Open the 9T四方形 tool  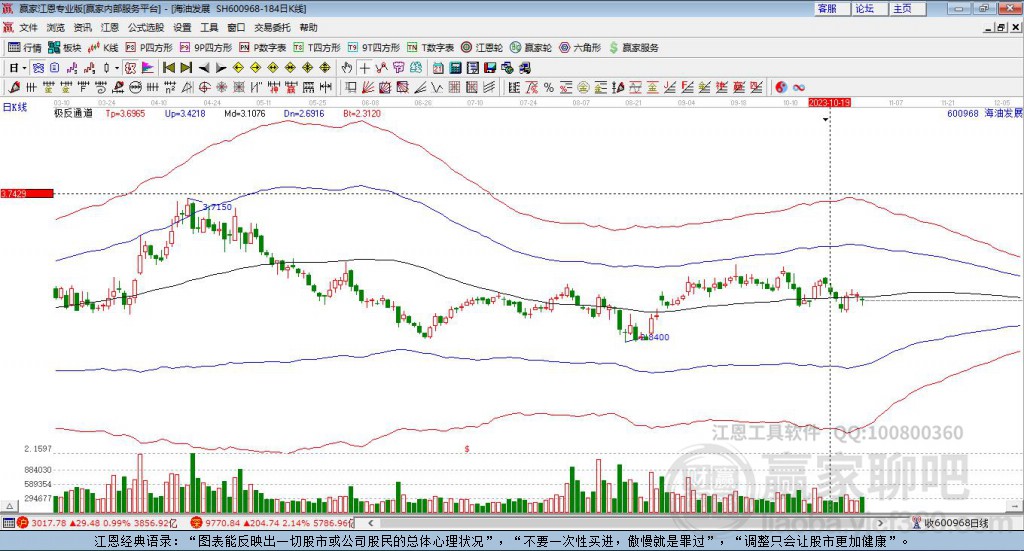[374, 47]
